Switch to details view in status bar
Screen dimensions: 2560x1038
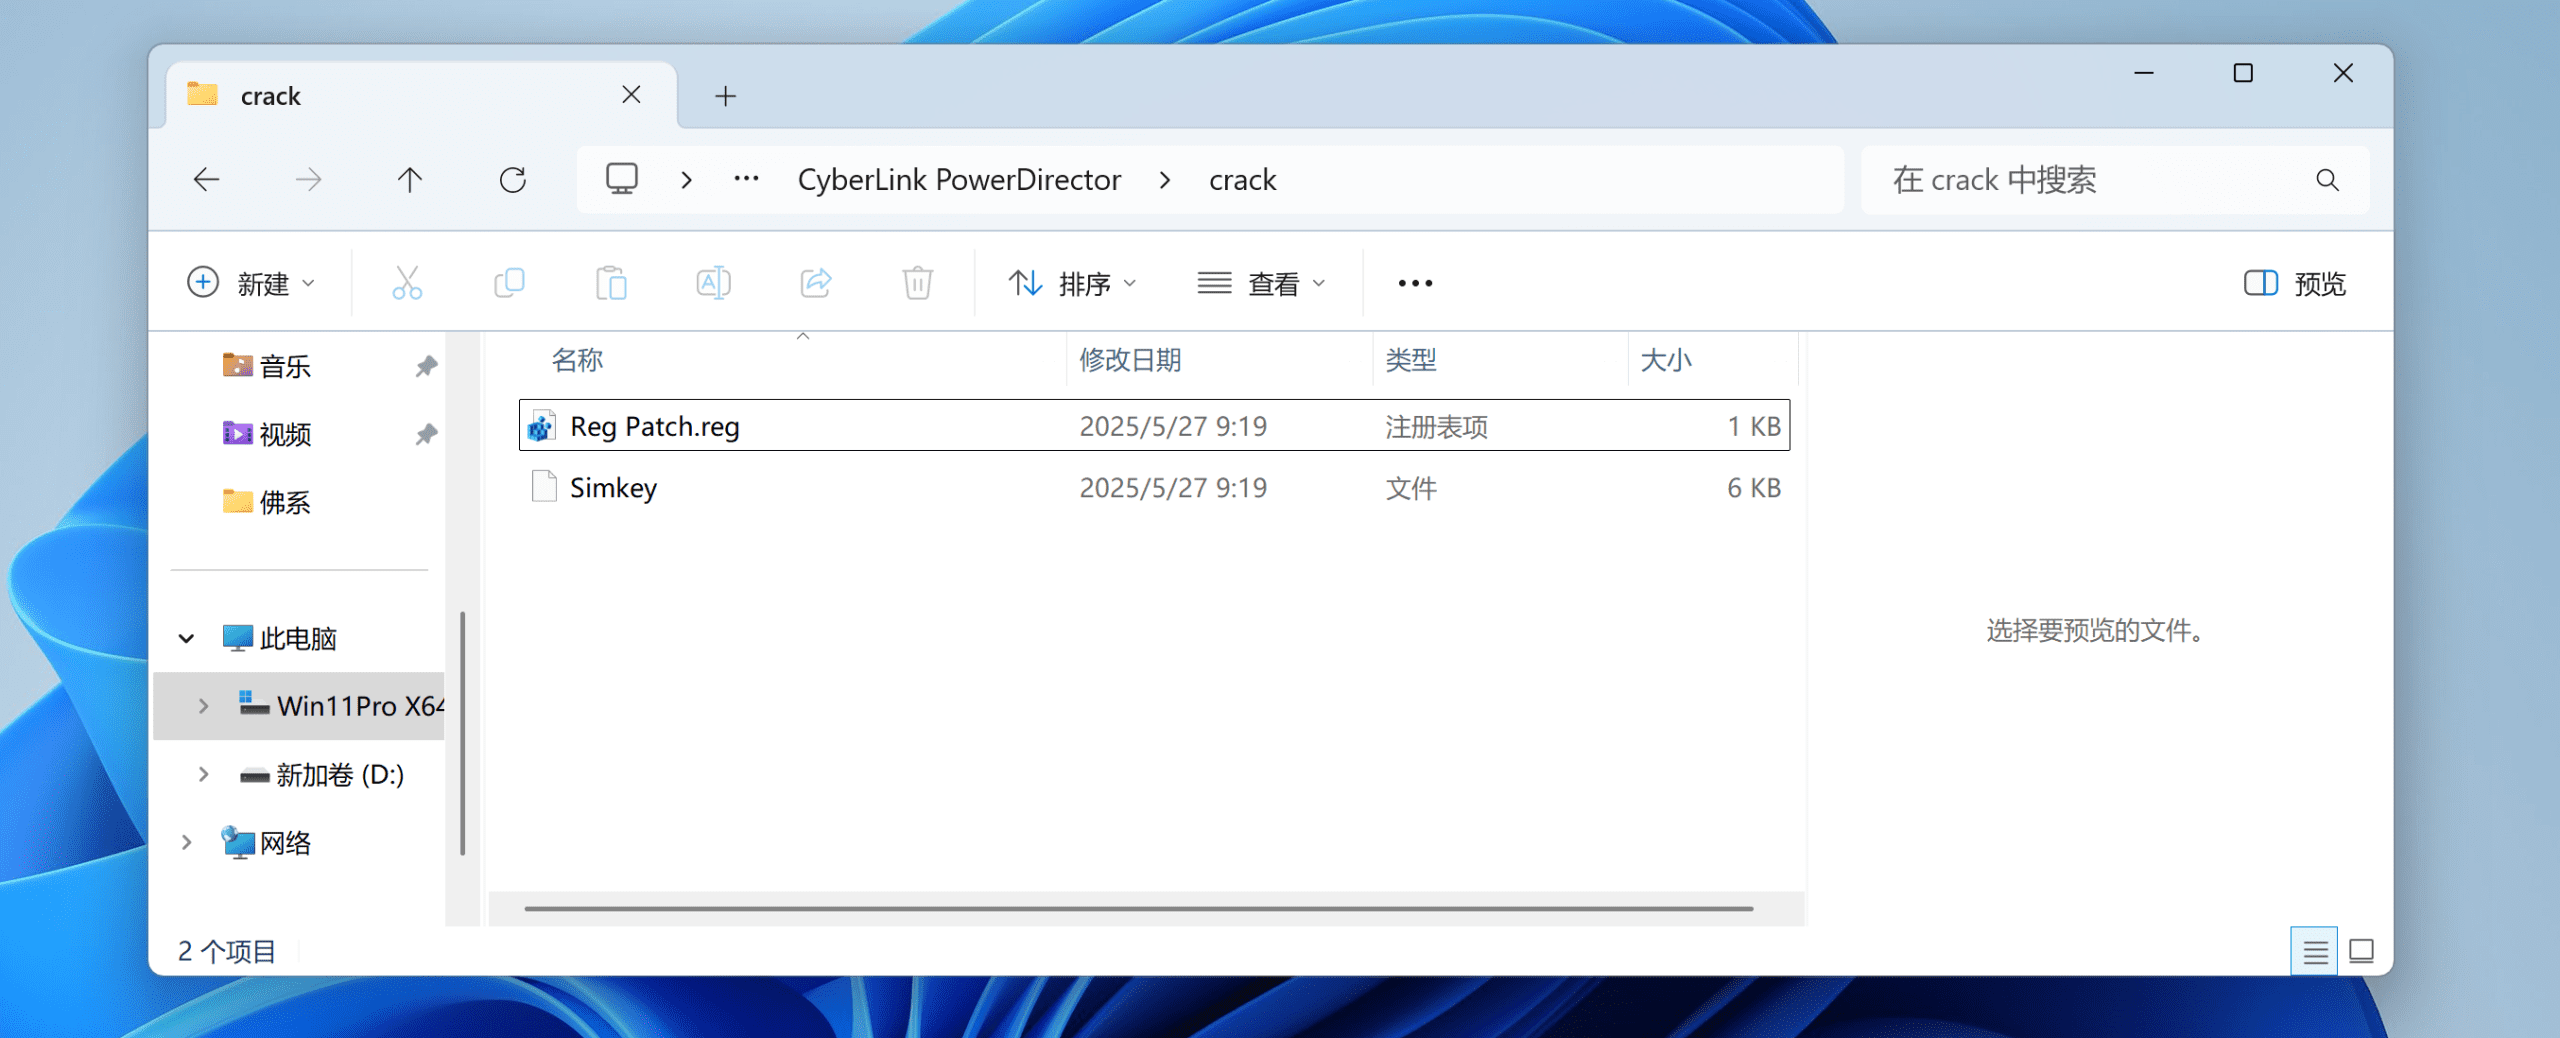pyautogui.click(x=2314, y=951)
